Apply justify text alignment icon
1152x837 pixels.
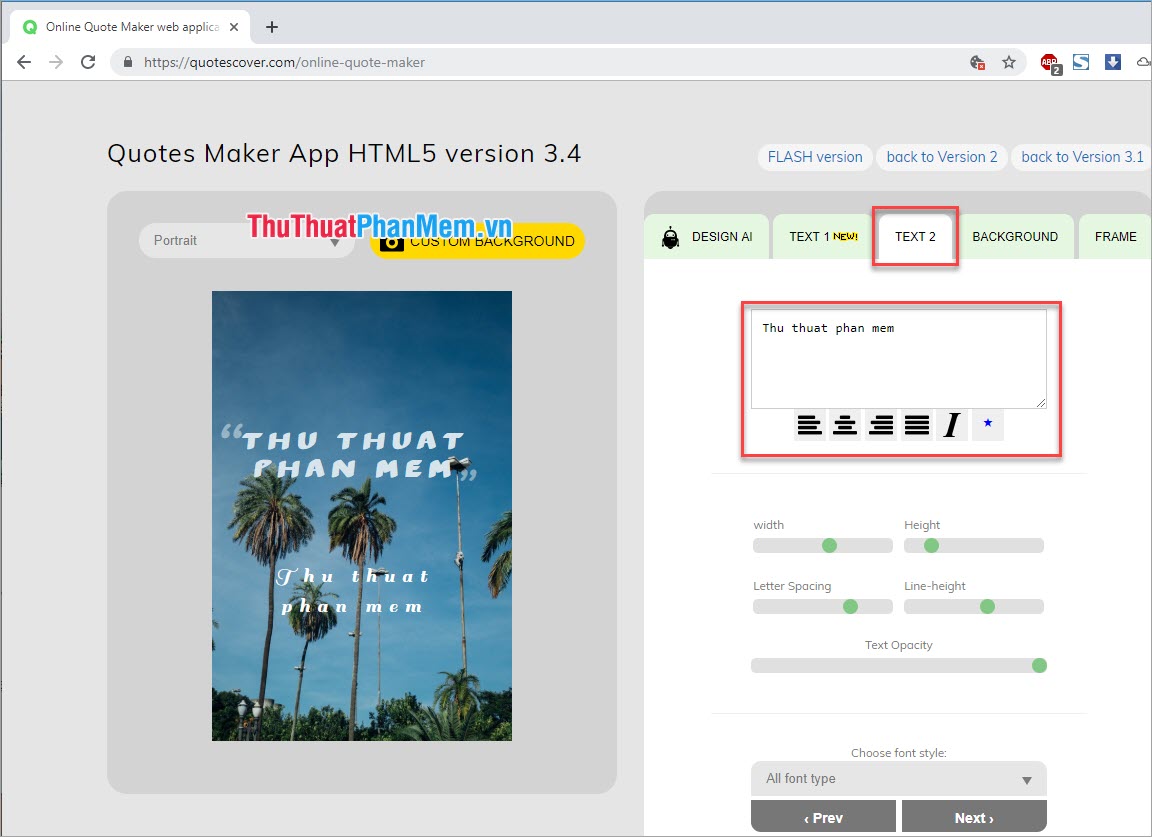917,424
